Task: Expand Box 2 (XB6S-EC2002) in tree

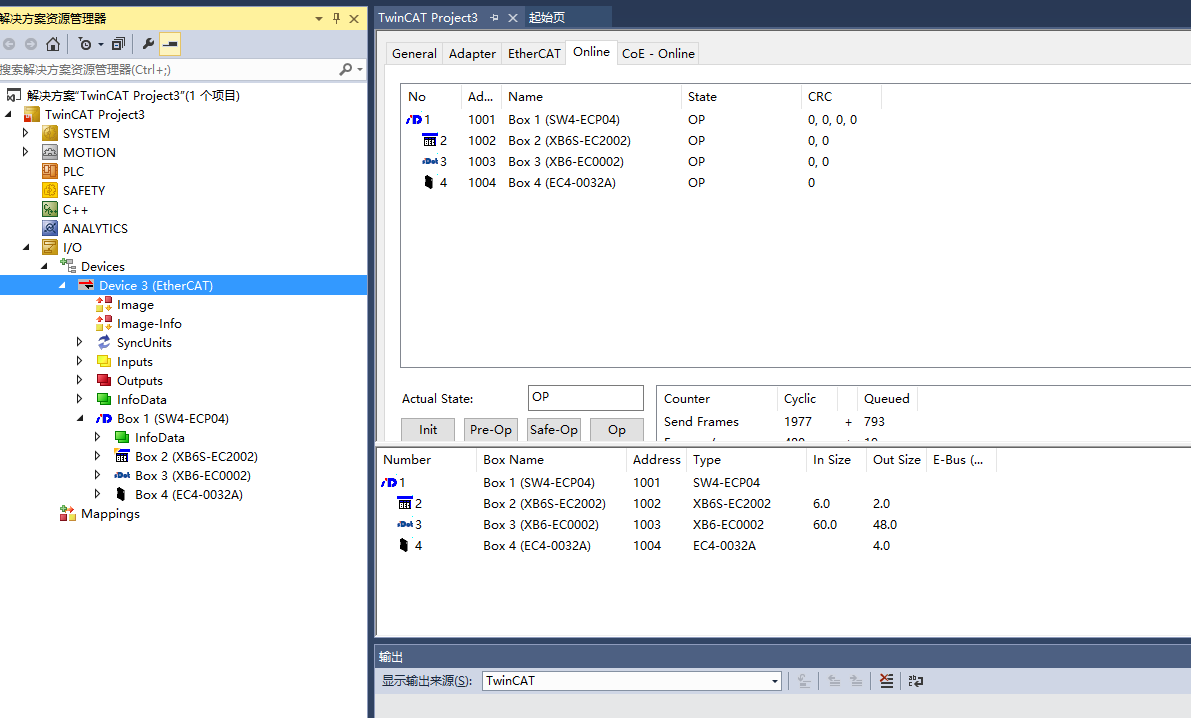Action: click(98, 457)
